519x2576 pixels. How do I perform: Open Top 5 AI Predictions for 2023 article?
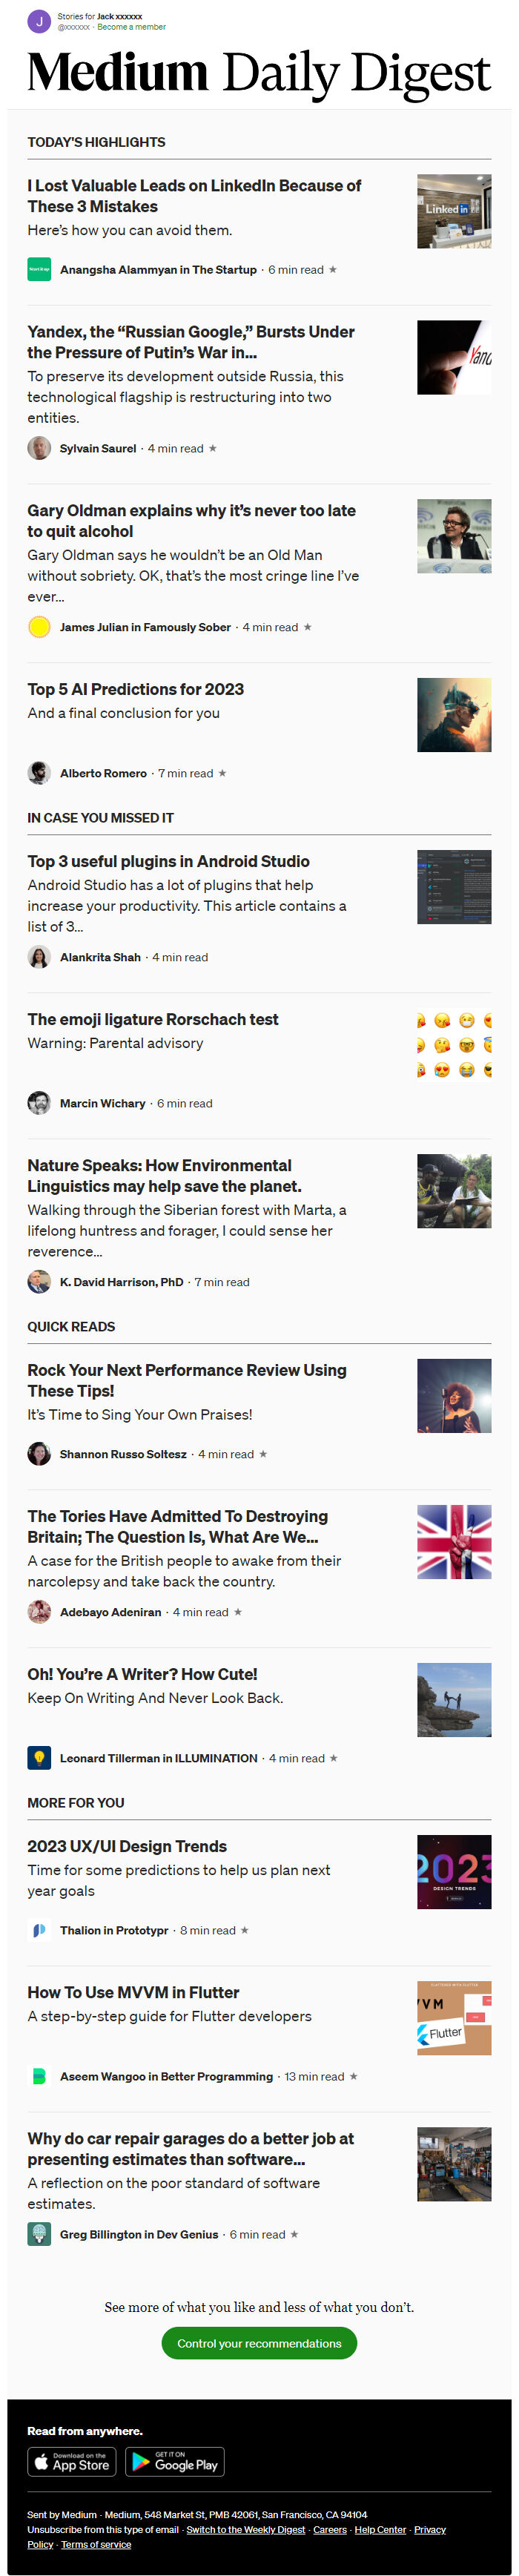135,689
